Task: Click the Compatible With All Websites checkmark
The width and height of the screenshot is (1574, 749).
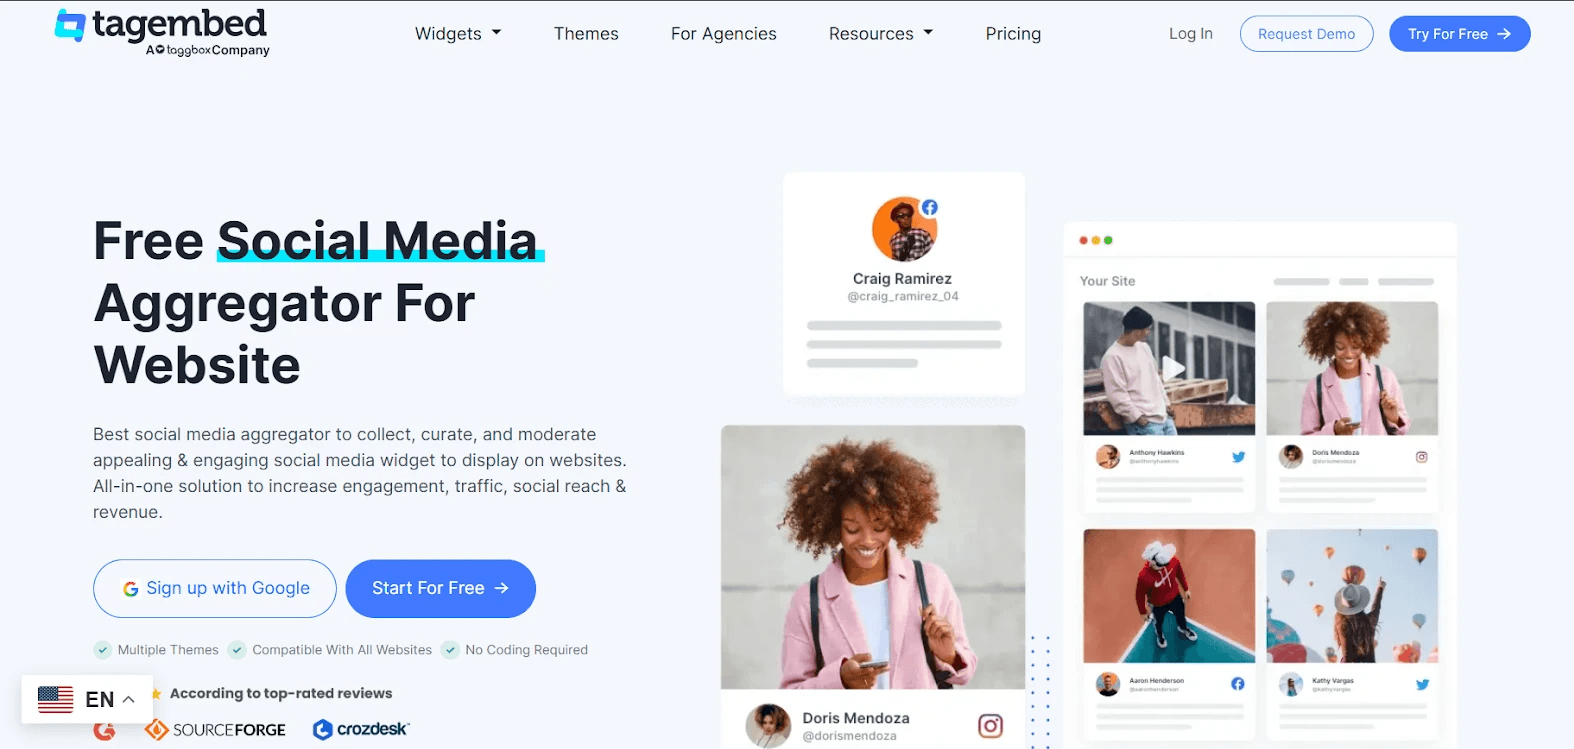Action: pos(237,650)
